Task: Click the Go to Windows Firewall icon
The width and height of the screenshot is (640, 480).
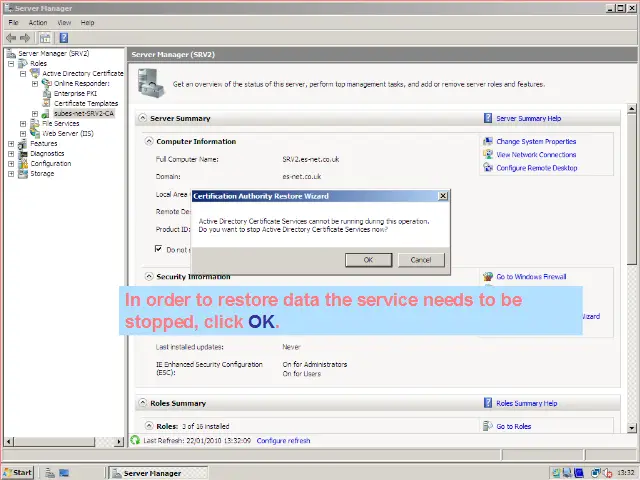Action: click(488, 276)
